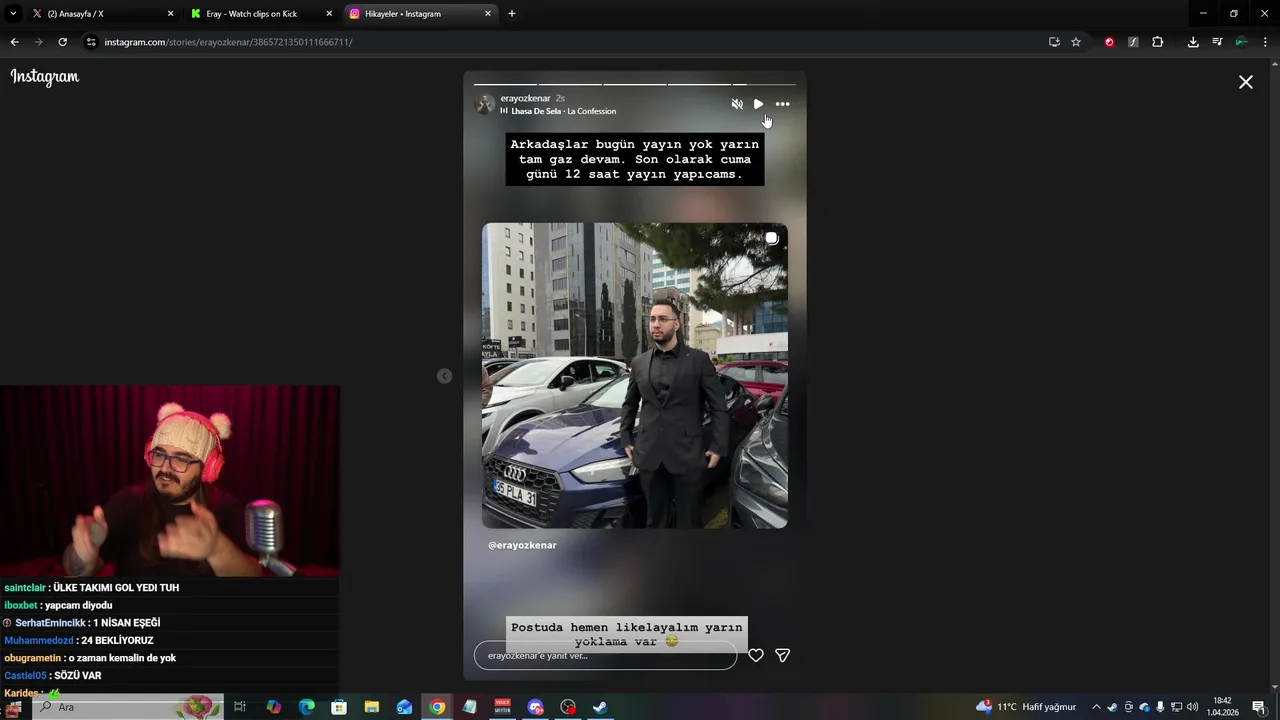Open a new browser tab
The height and width of the screenshot is (720, 1280).
click(512, 14)
